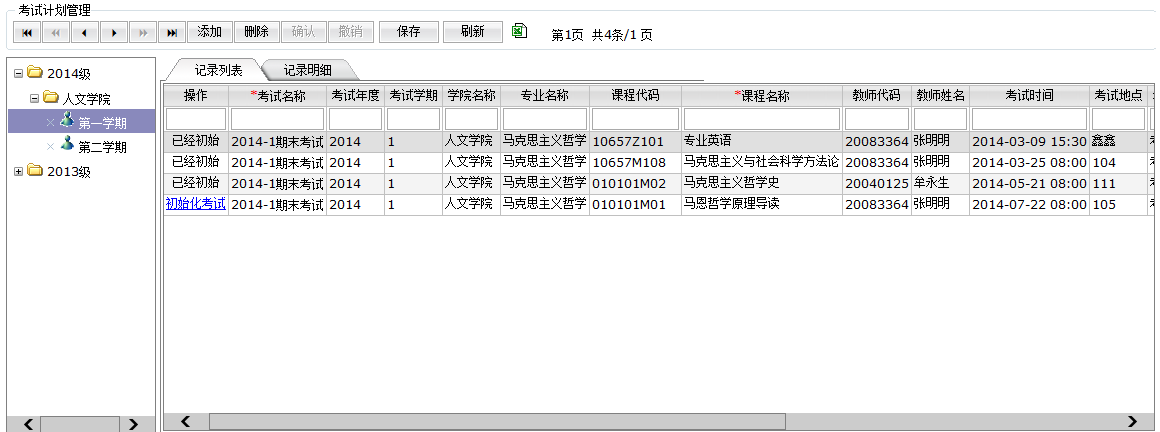Switch to the 记录明细 tab

click(307, 70)
